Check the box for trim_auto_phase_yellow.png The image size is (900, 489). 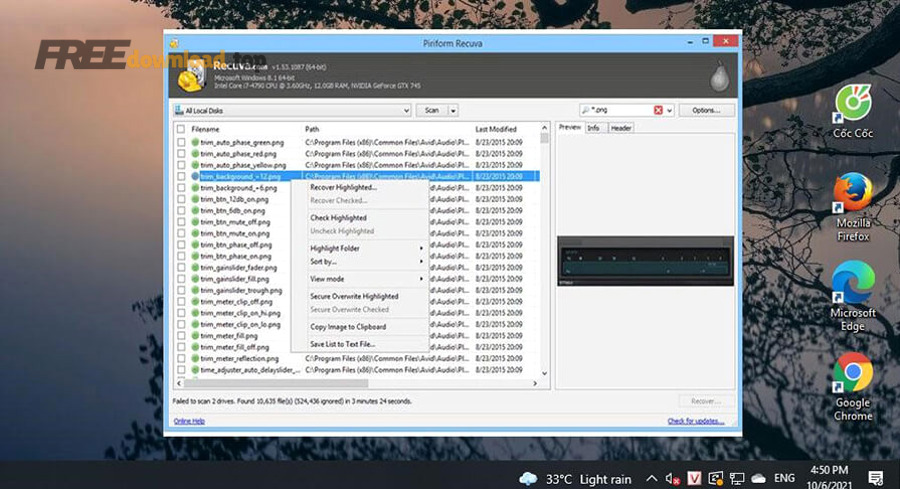(181, 165)
